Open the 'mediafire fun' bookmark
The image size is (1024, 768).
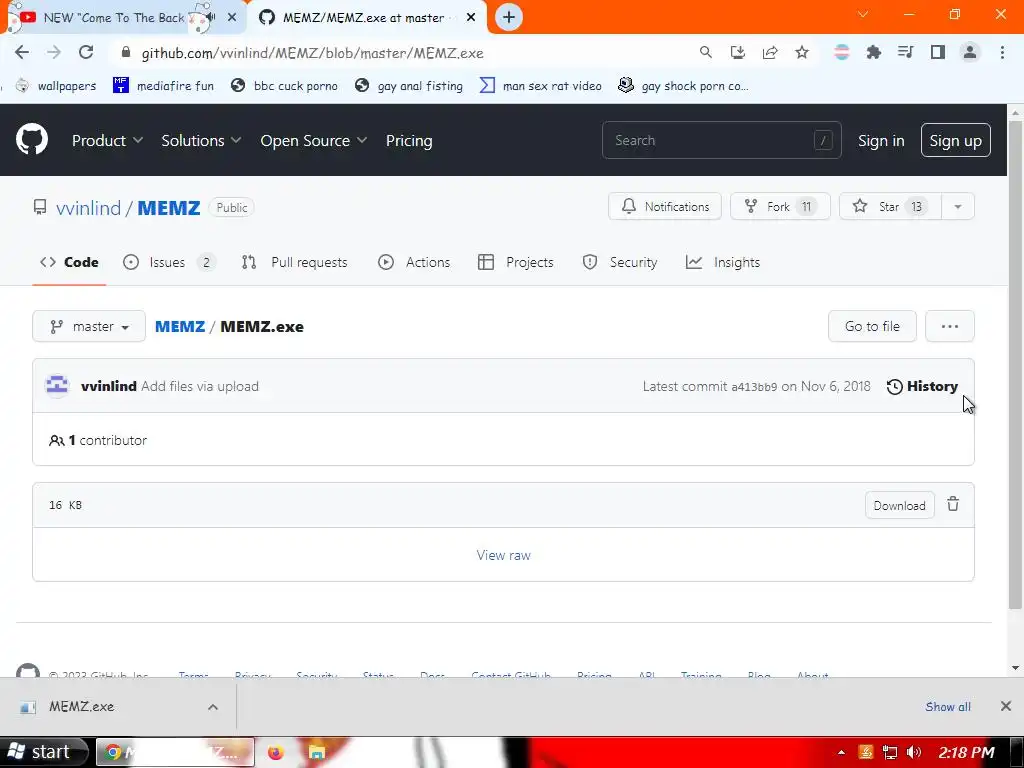[163, 86]
